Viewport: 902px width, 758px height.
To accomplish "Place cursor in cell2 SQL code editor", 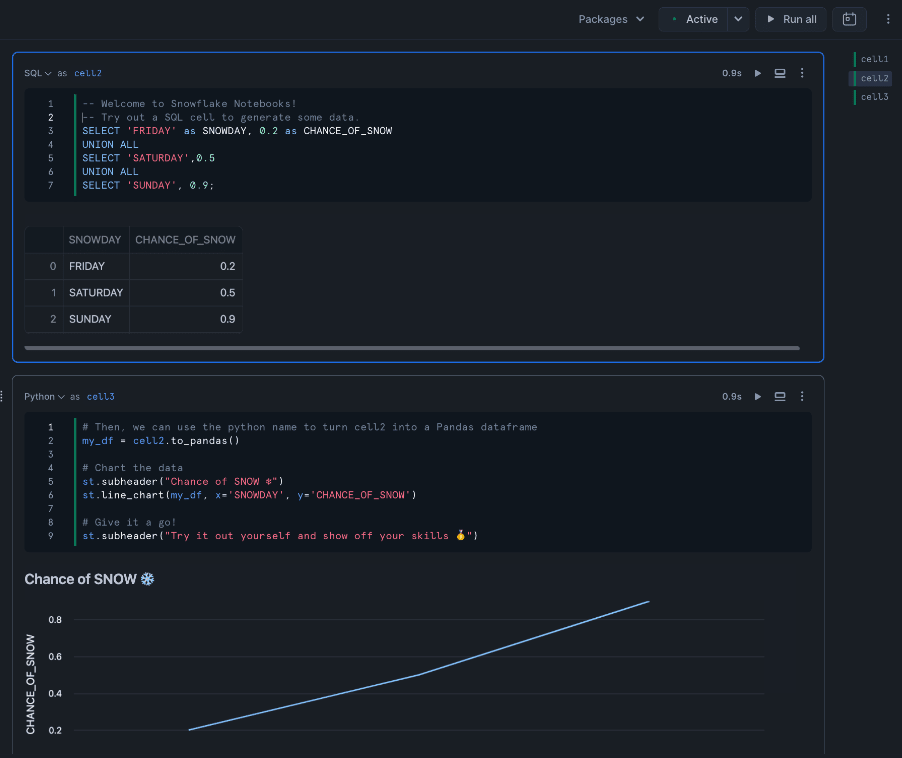I will pos(418,144).
